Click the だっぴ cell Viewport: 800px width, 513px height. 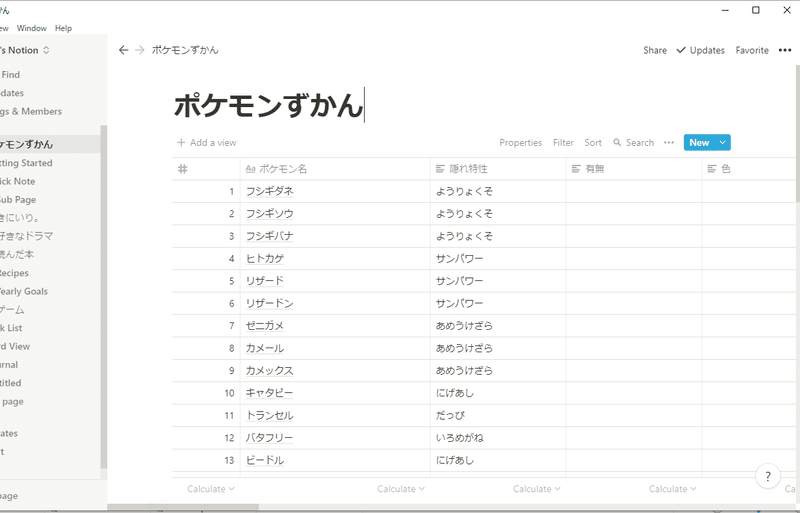pos(498,416)
